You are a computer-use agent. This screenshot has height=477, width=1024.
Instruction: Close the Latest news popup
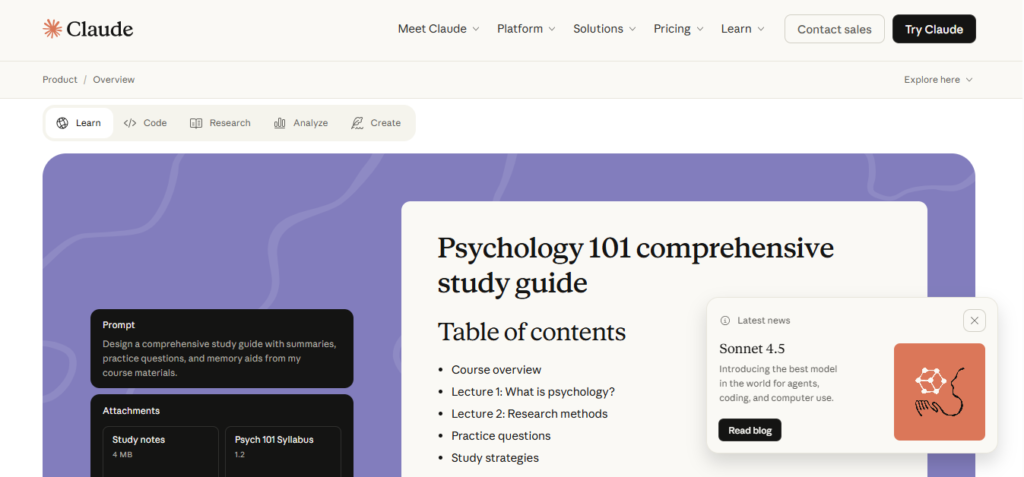click(x=975, y=320)
